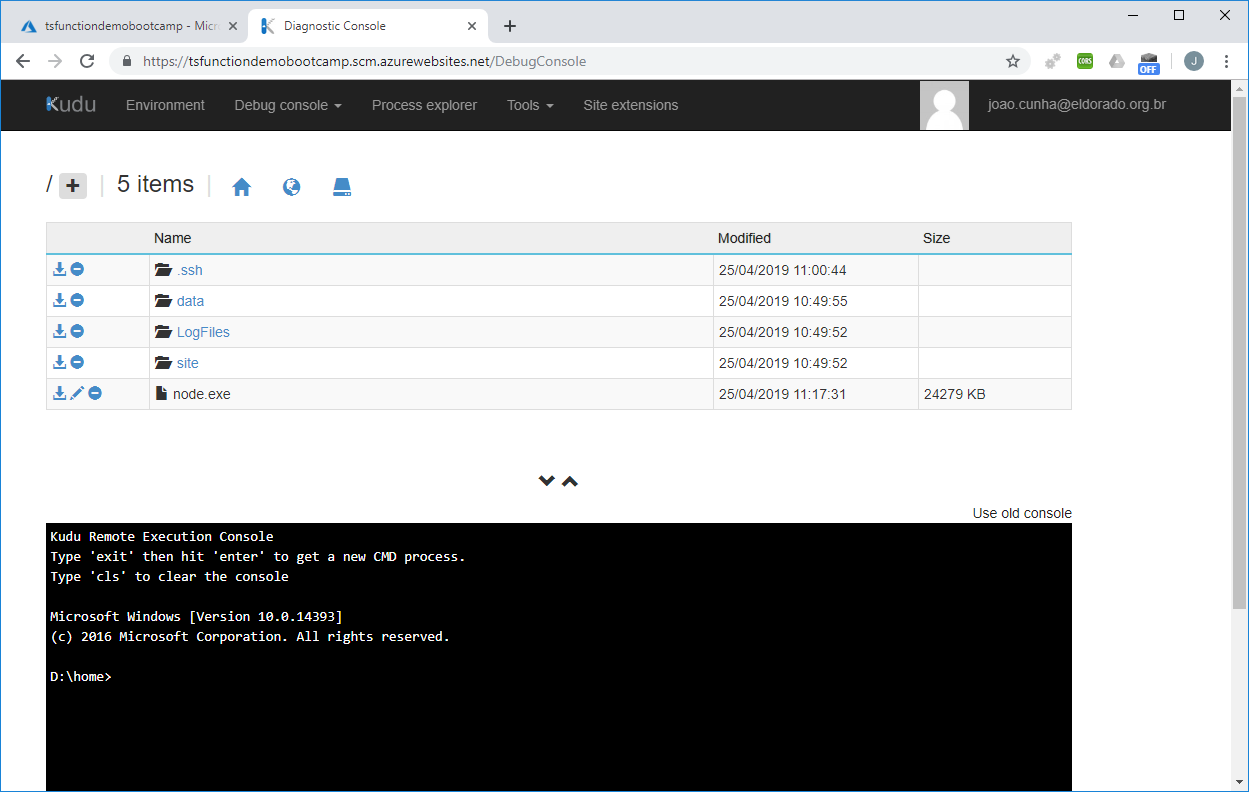The image size is (1249, 792).
Task: Open Chrome profile J avatar
Action: tap(1193, 61)
